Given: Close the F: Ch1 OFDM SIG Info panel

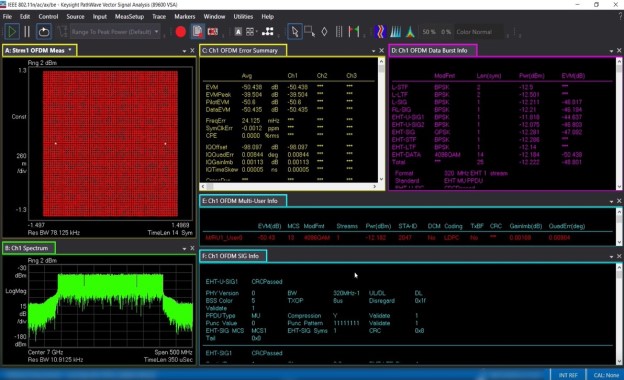Looking at the screenshot, I should pyautogui.click(x=619, y=256).
